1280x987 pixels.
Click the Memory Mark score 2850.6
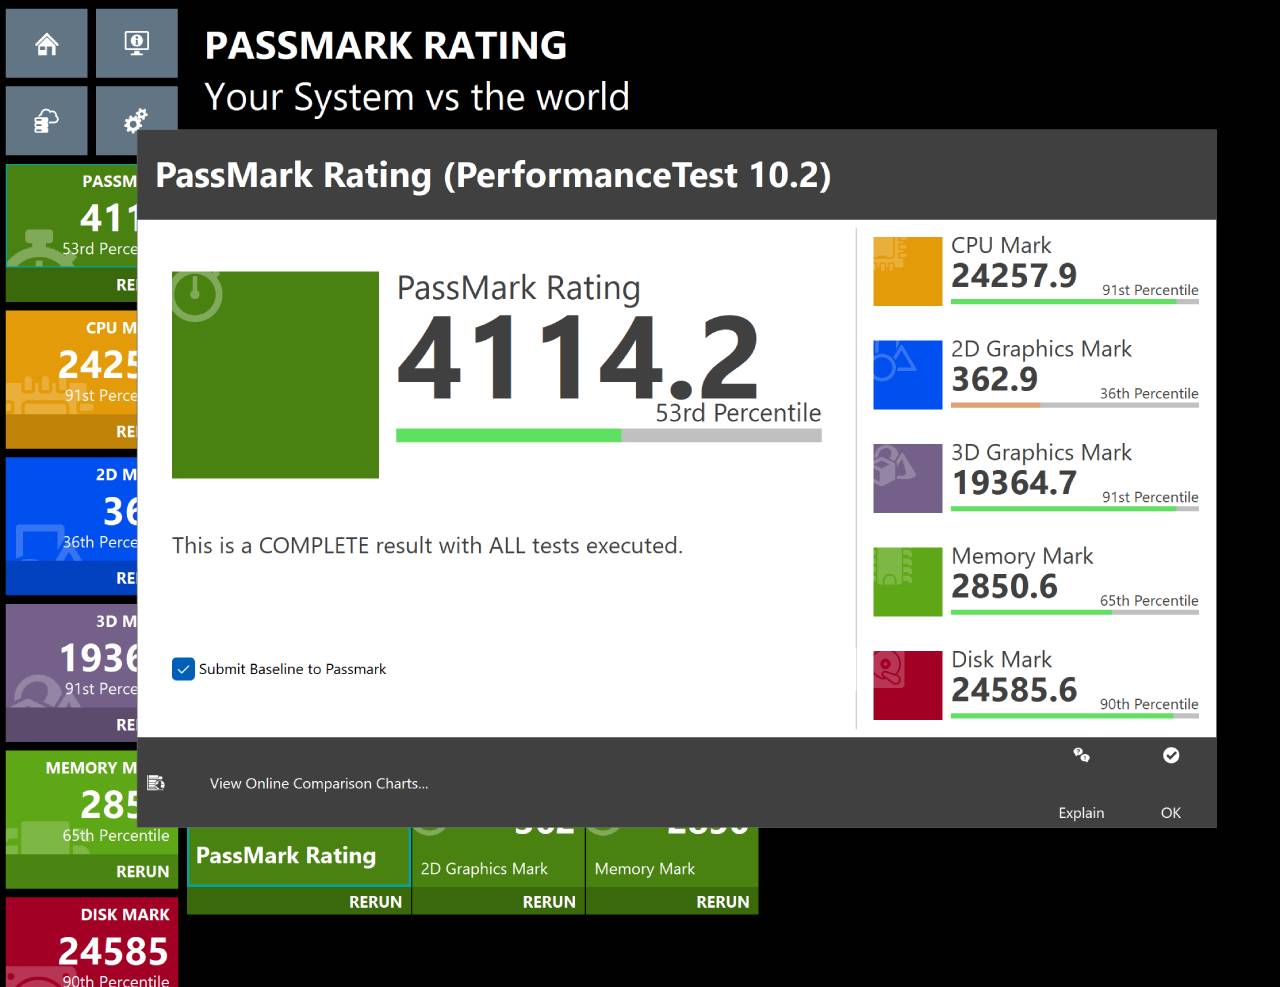tap(1004, 587)
